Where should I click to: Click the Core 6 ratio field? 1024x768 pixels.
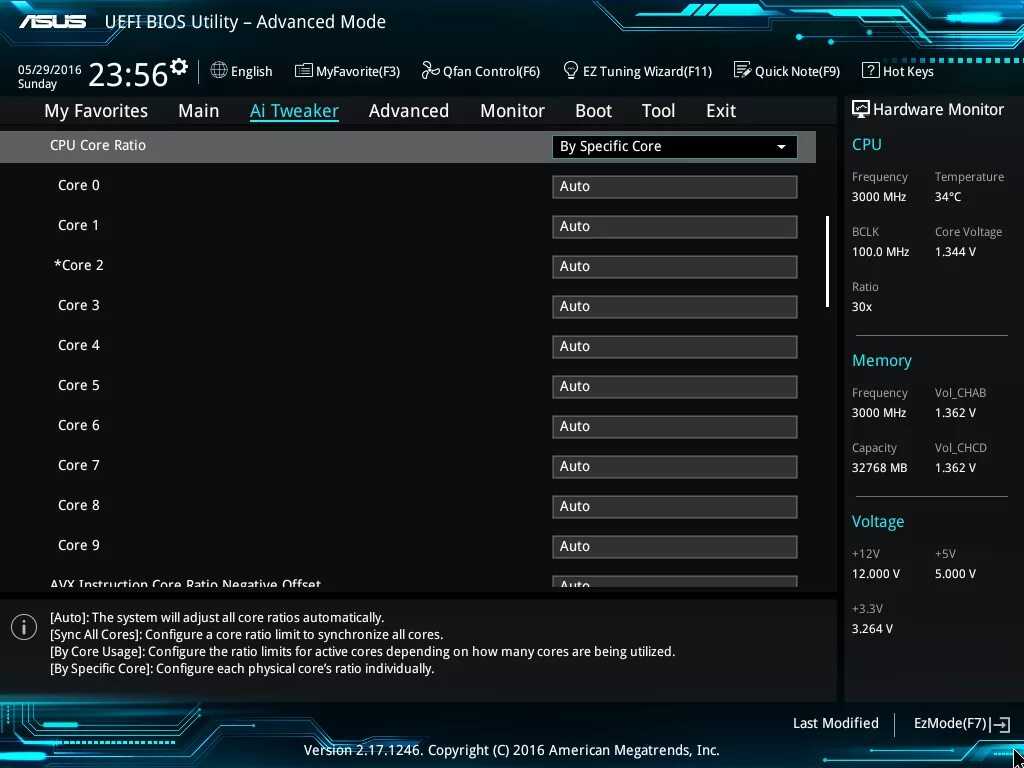point(675,426)
